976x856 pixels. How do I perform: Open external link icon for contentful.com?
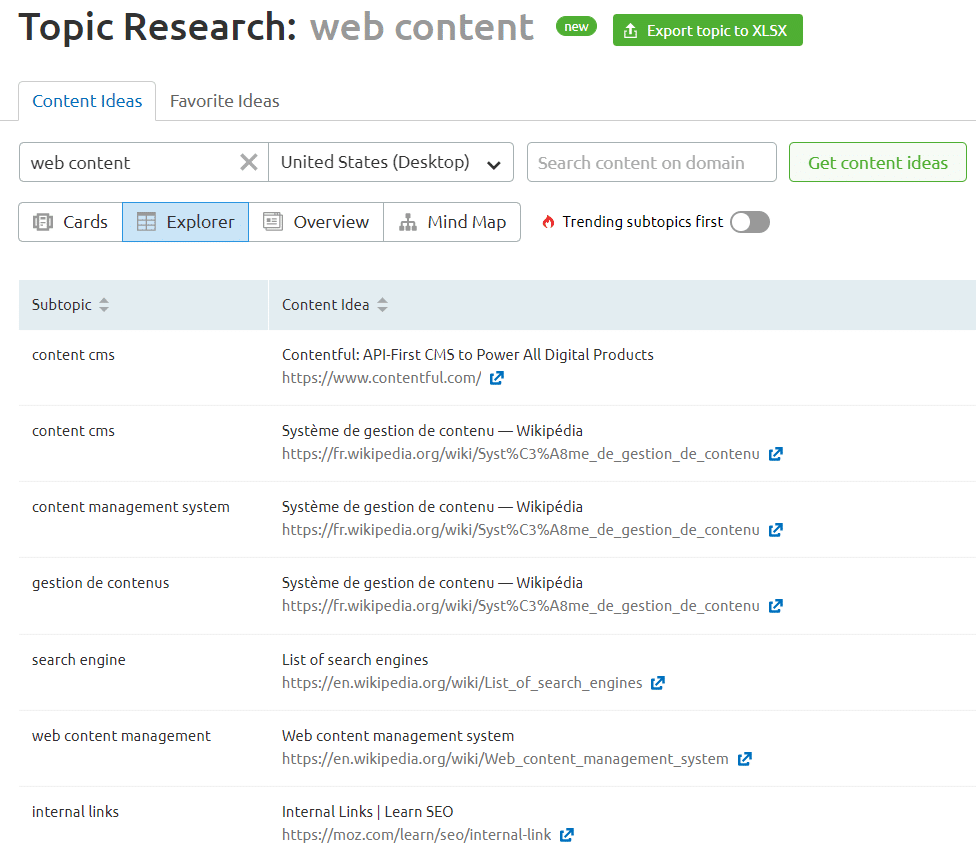[x=497, y=378]
